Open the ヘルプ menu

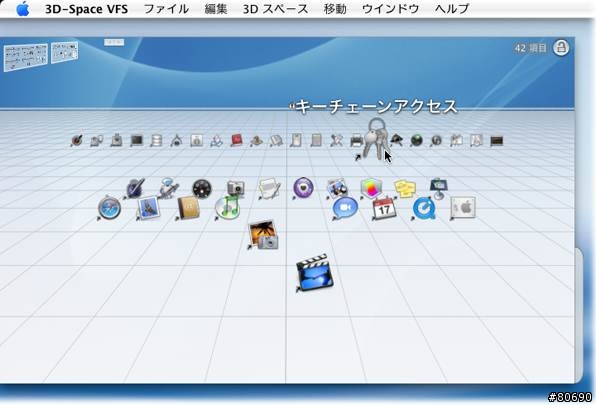452,9
